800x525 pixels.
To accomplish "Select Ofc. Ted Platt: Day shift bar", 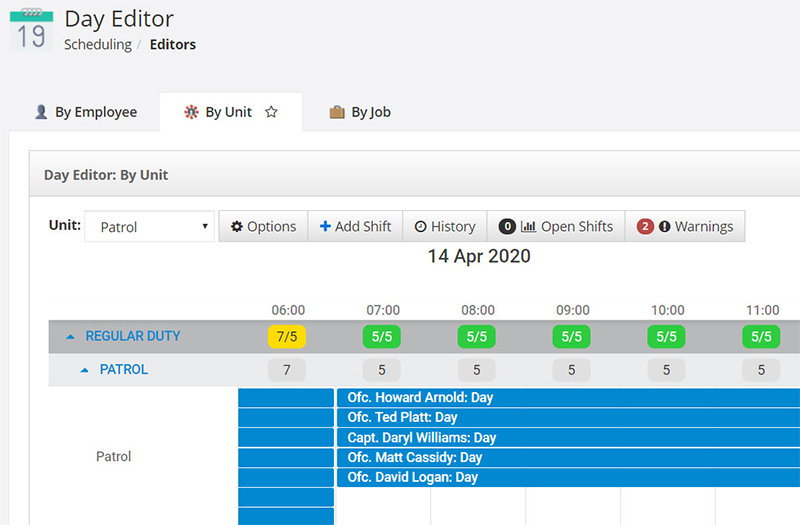I will coord(568,417).
